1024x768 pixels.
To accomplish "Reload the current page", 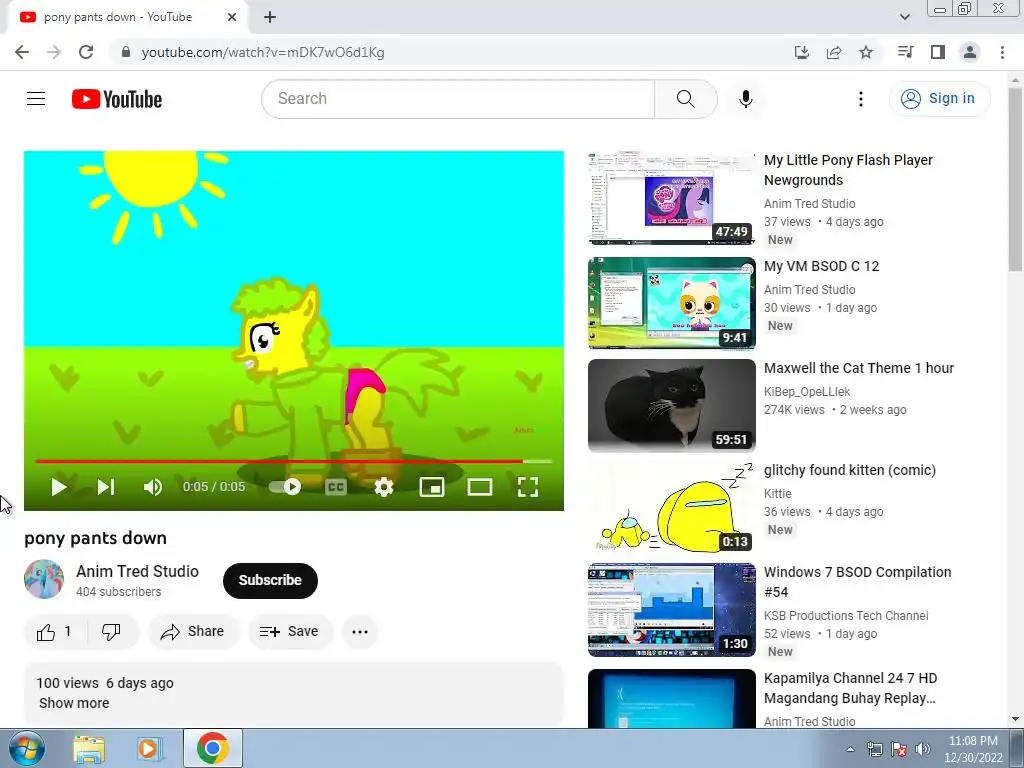I will (x=86, y=52).
